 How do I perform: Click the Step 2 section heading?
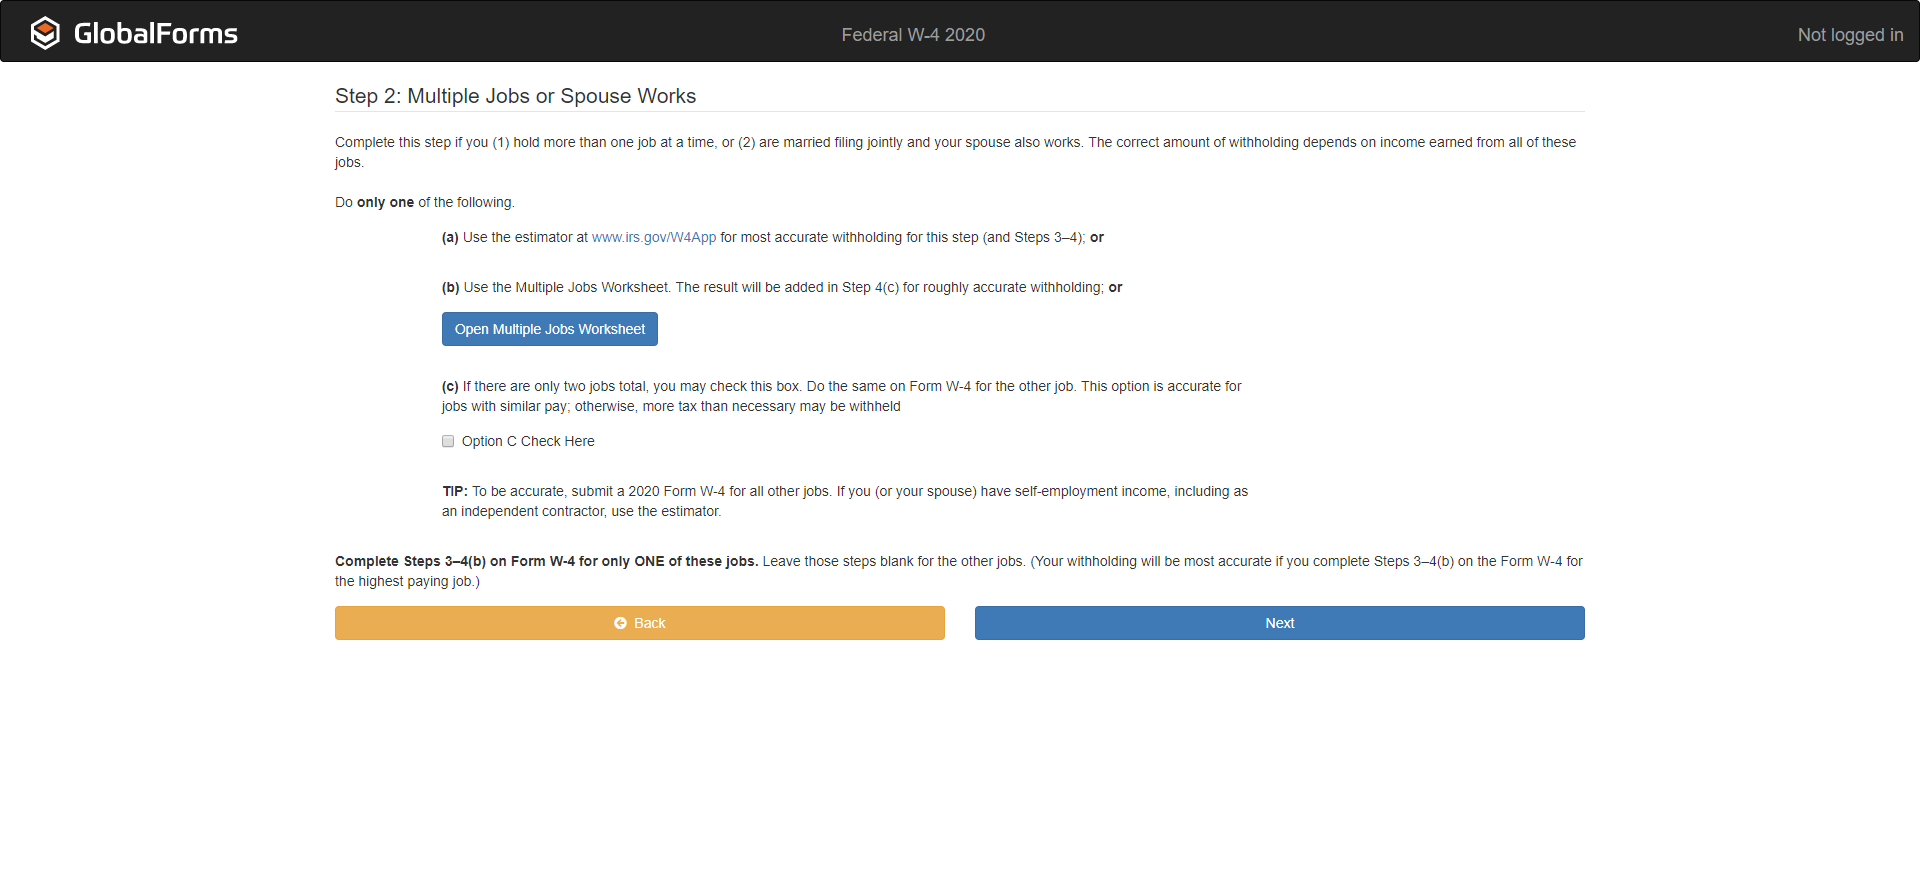tap(515, 96)
